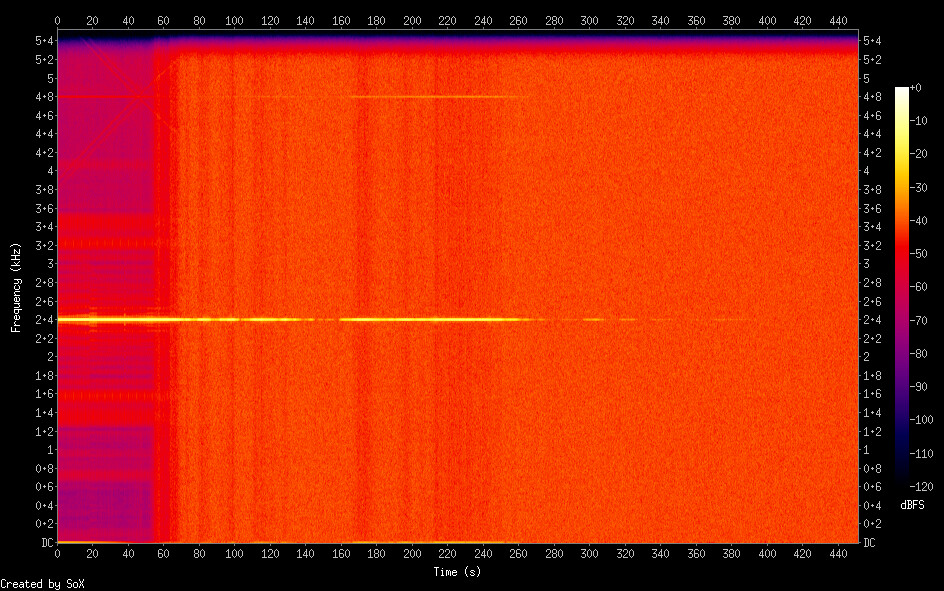Click the 440 tick label on top time axis
The height and width of the screenshot is (591, 944).
click(x=838, y=20)
